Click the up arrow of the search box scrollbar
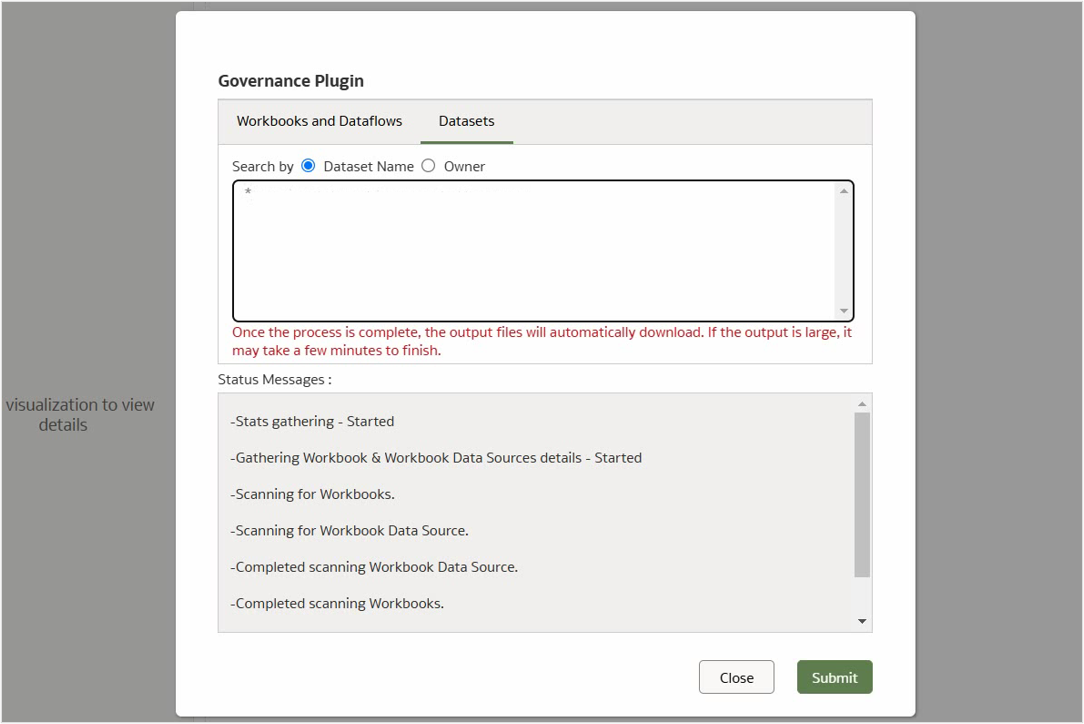Viewport: 1084px width, 724px height. point(845,189)
